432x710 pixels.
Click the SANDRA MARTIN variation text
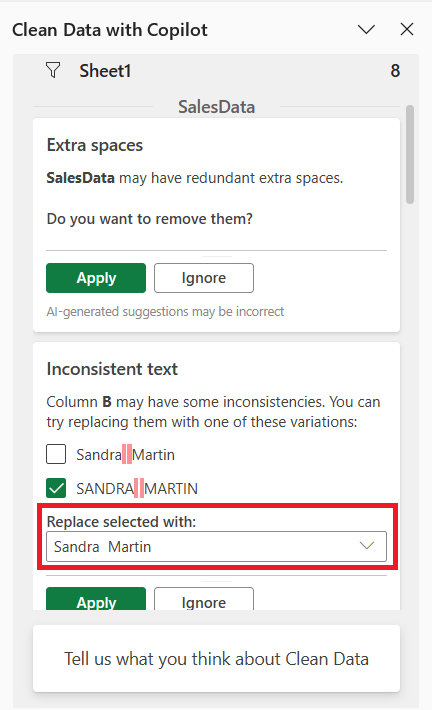(x=137, y=489)
